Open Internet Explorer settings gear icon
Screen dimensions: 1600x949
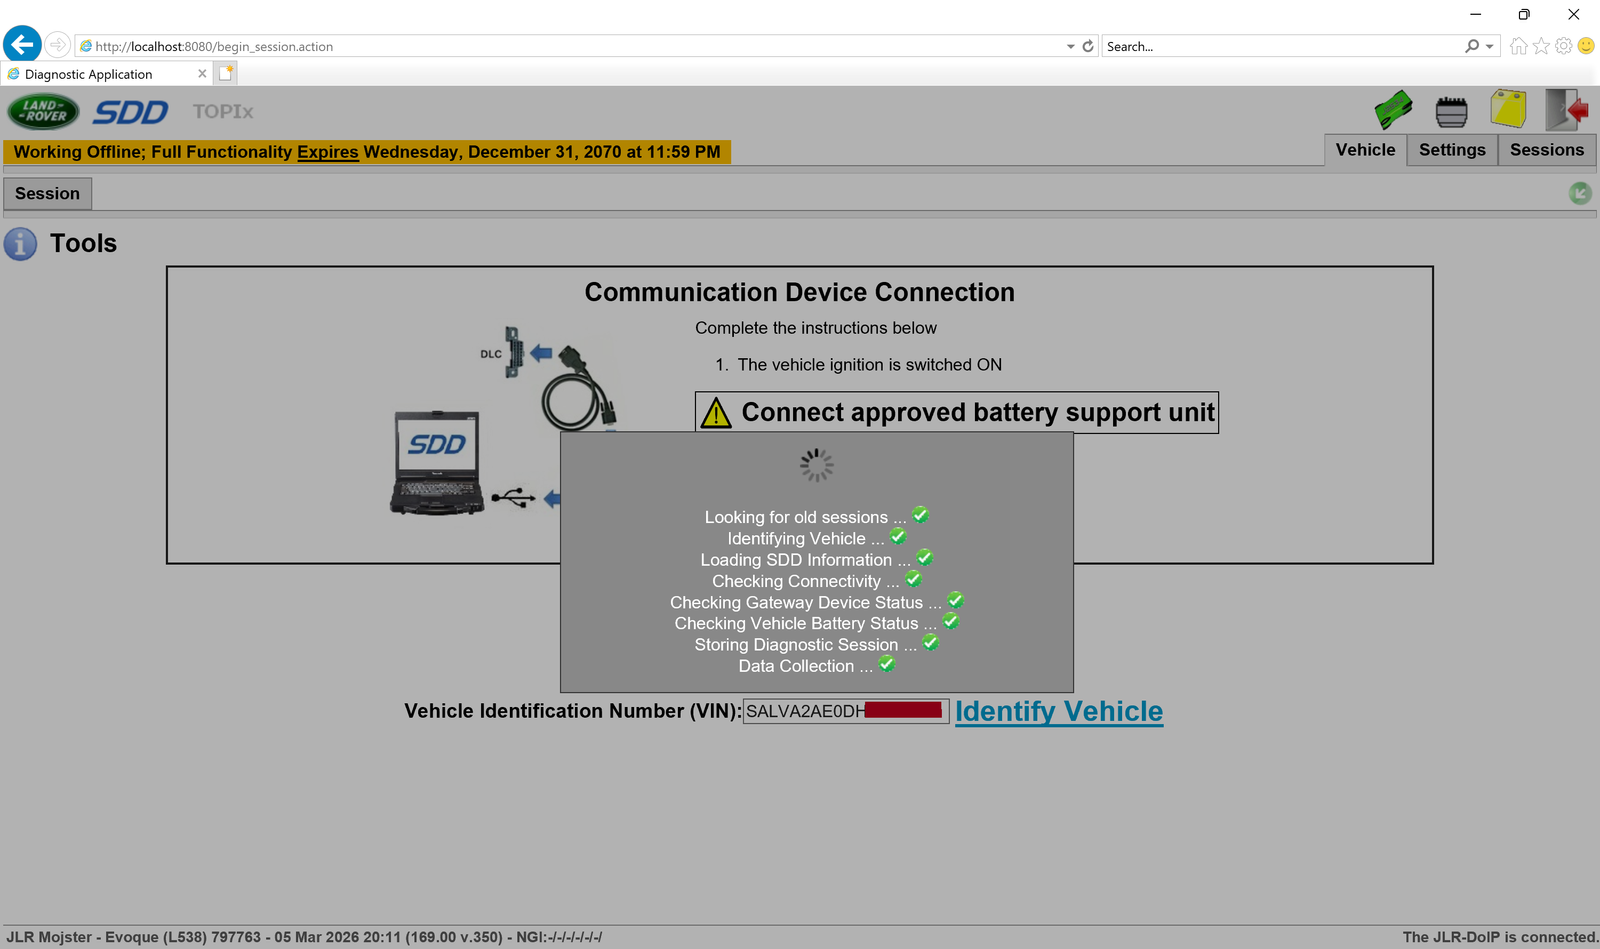pyautogui.click(x=1562, y=45)
